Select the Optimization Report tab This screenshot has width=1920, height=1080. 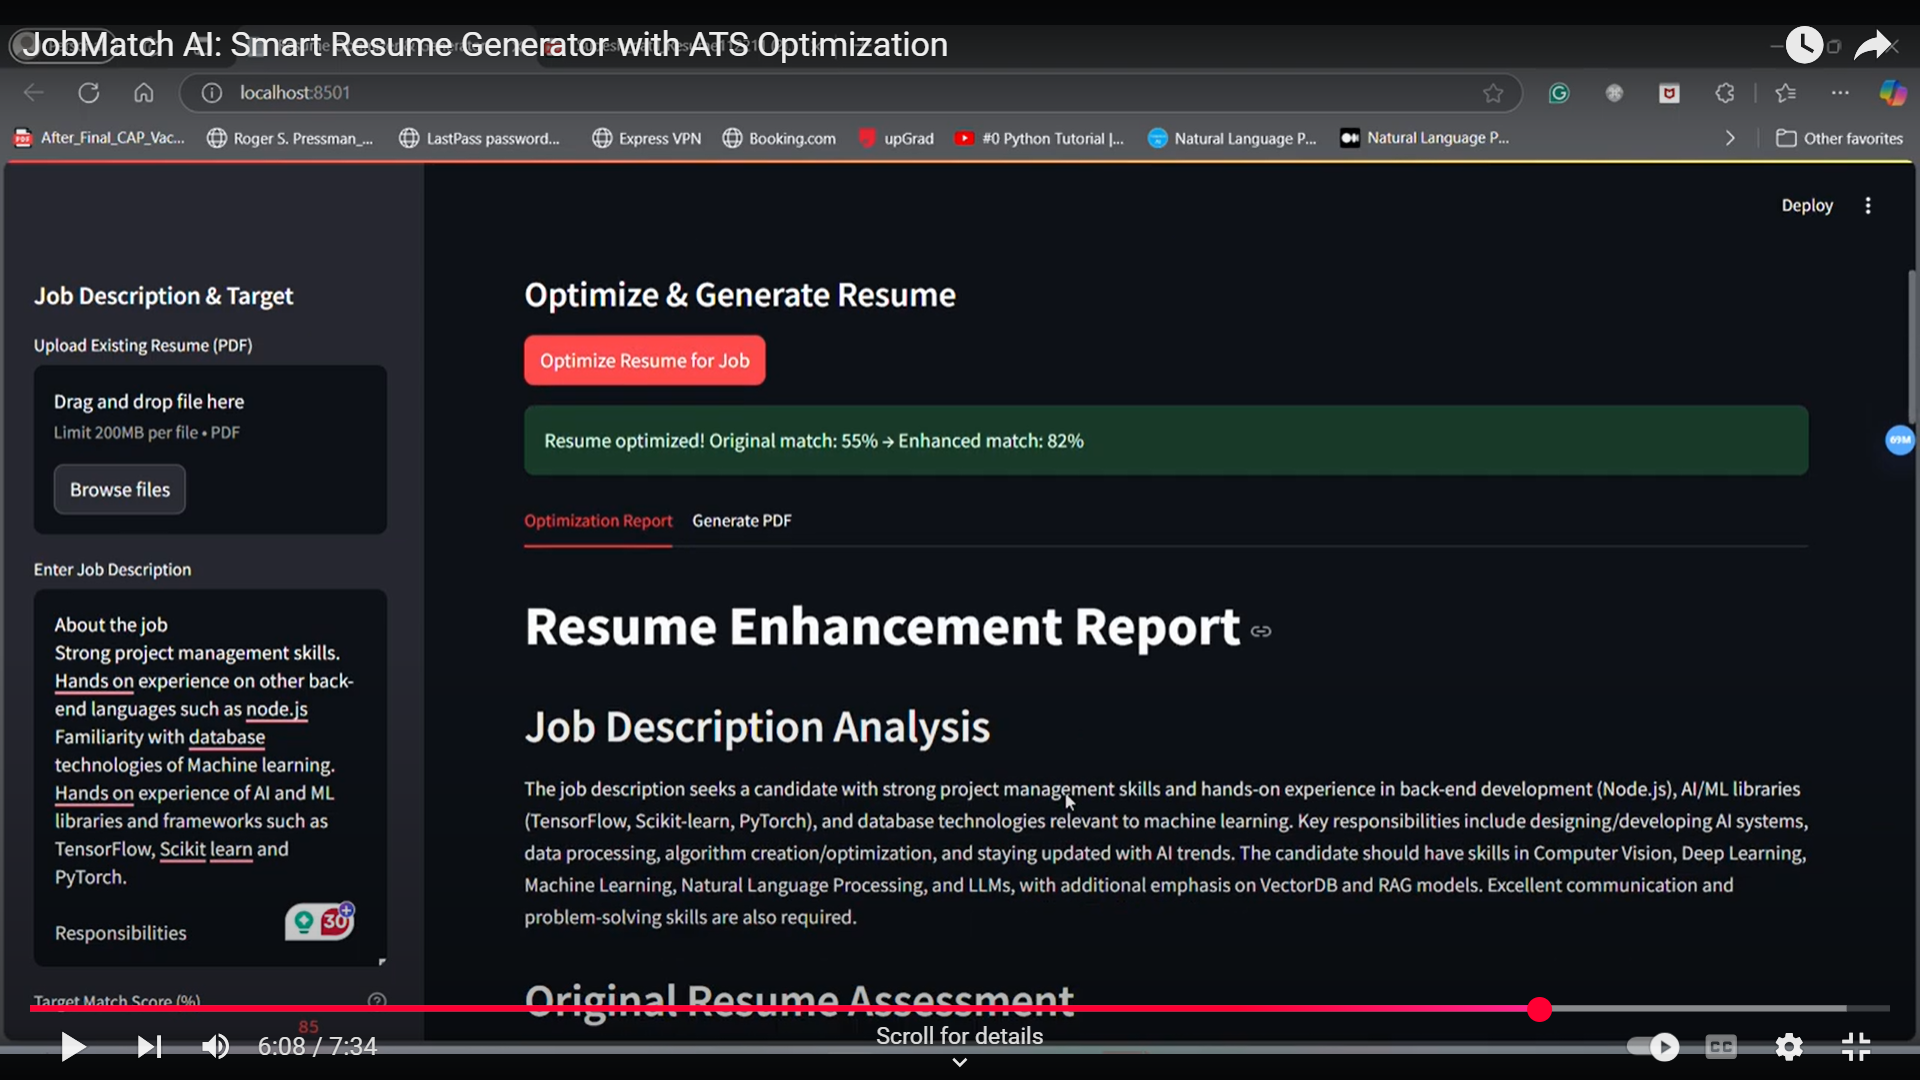pos(598,521)
